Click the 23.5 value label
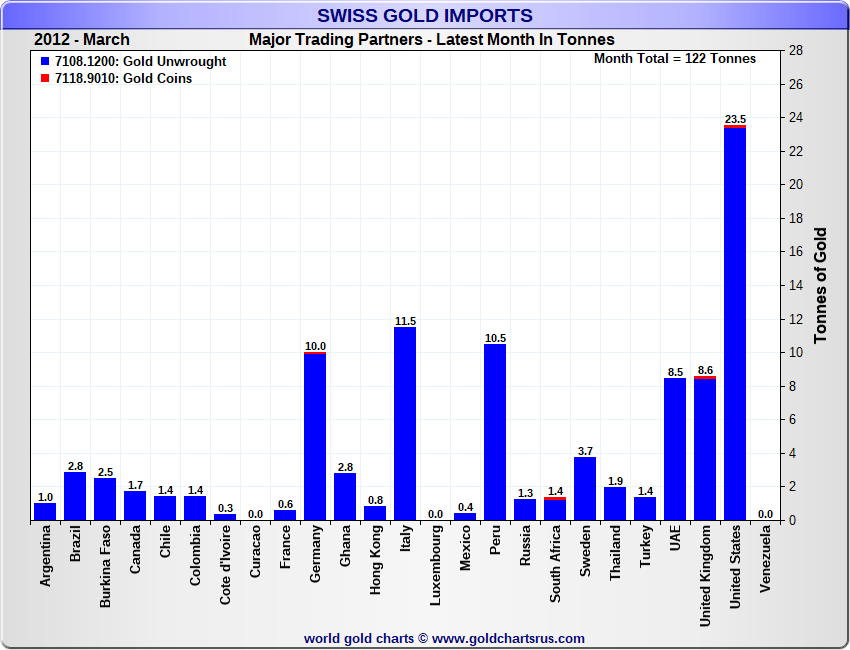The height and width of the screenshot is (650, 850). coord(735,119)
